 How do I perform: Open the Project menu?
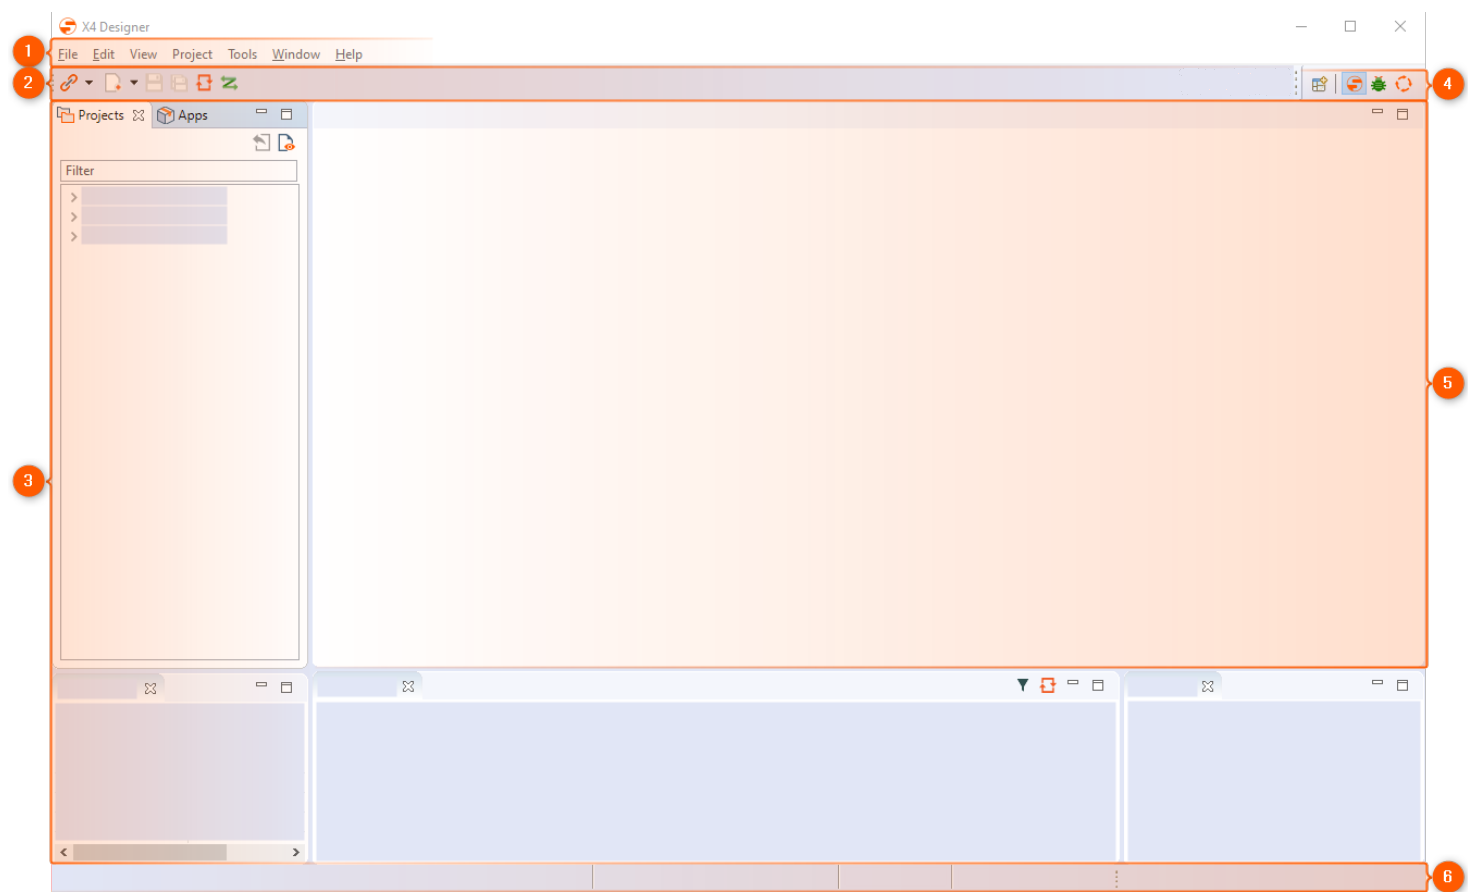[x=191, y=54]
